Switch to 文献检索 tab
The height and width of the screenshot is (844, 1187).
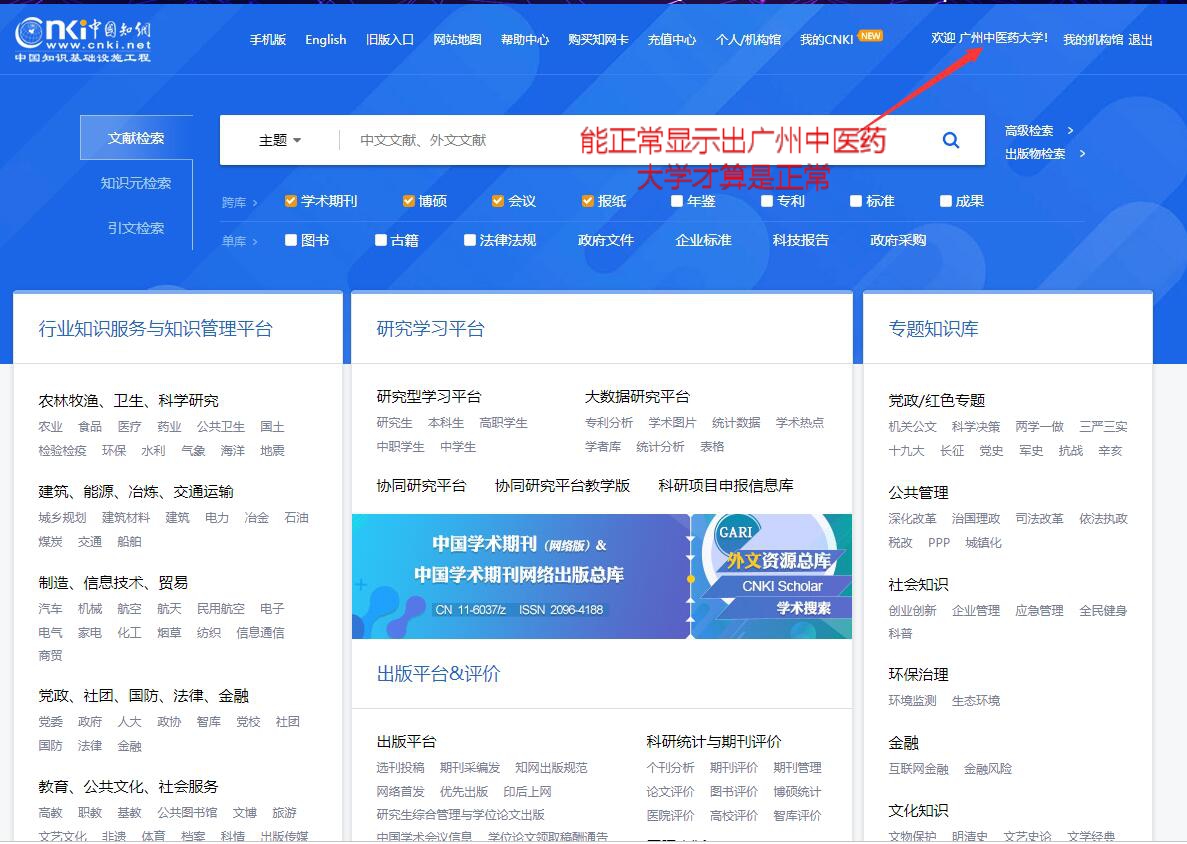click(136, 138)
